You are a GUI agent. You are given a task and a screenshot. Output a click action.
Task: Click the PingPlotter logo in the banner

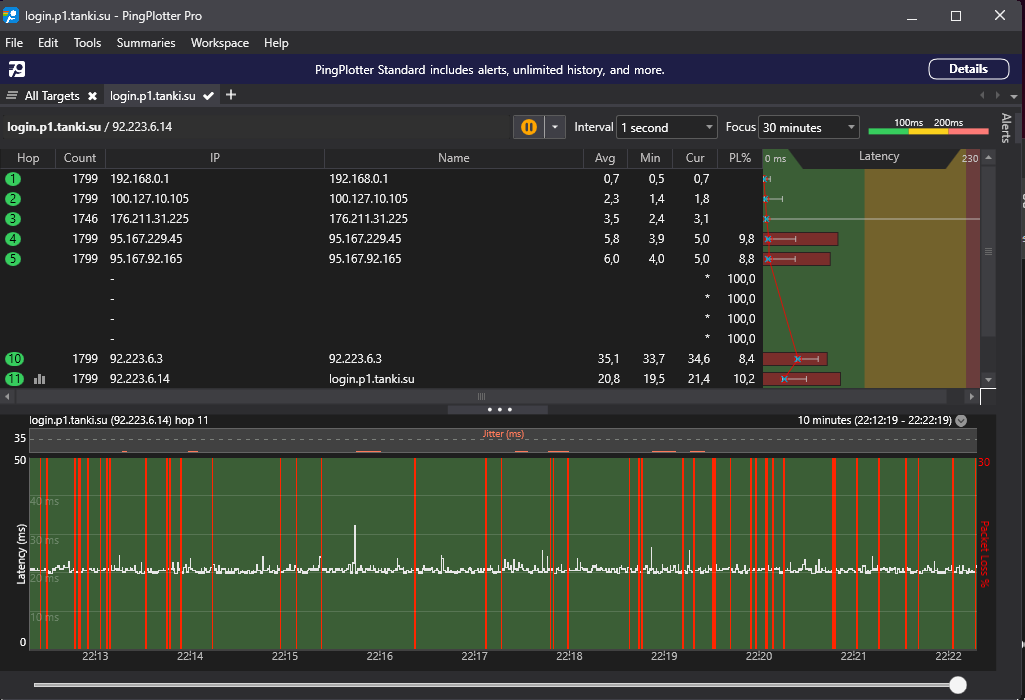(x=16, y=69)
